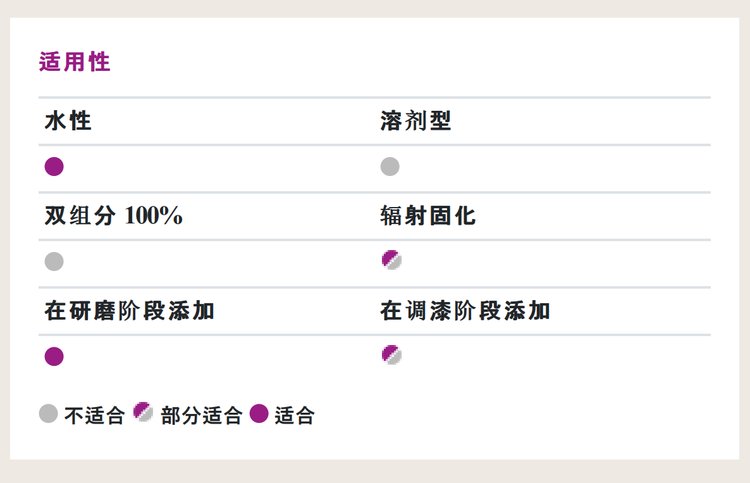Click the half-purple dot under 辐射固化
Image resolution: width=750 pixels, height=483 pixels.
[x=392, y=260]
